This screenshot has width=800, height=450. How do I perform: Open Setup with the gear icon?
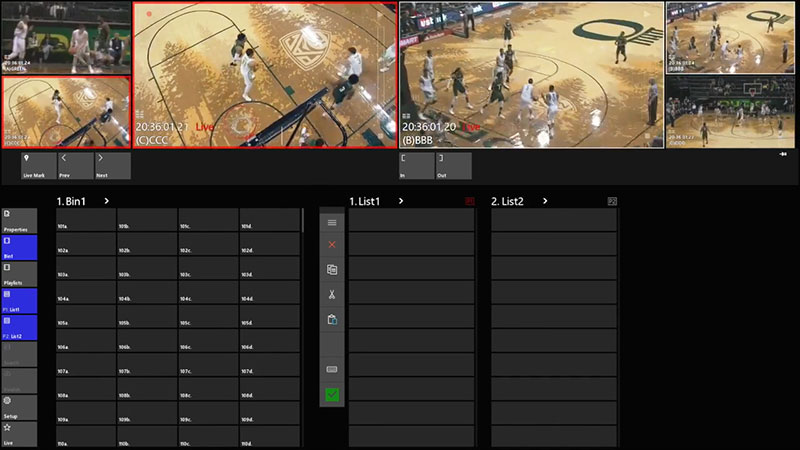[x=18, y=407]
